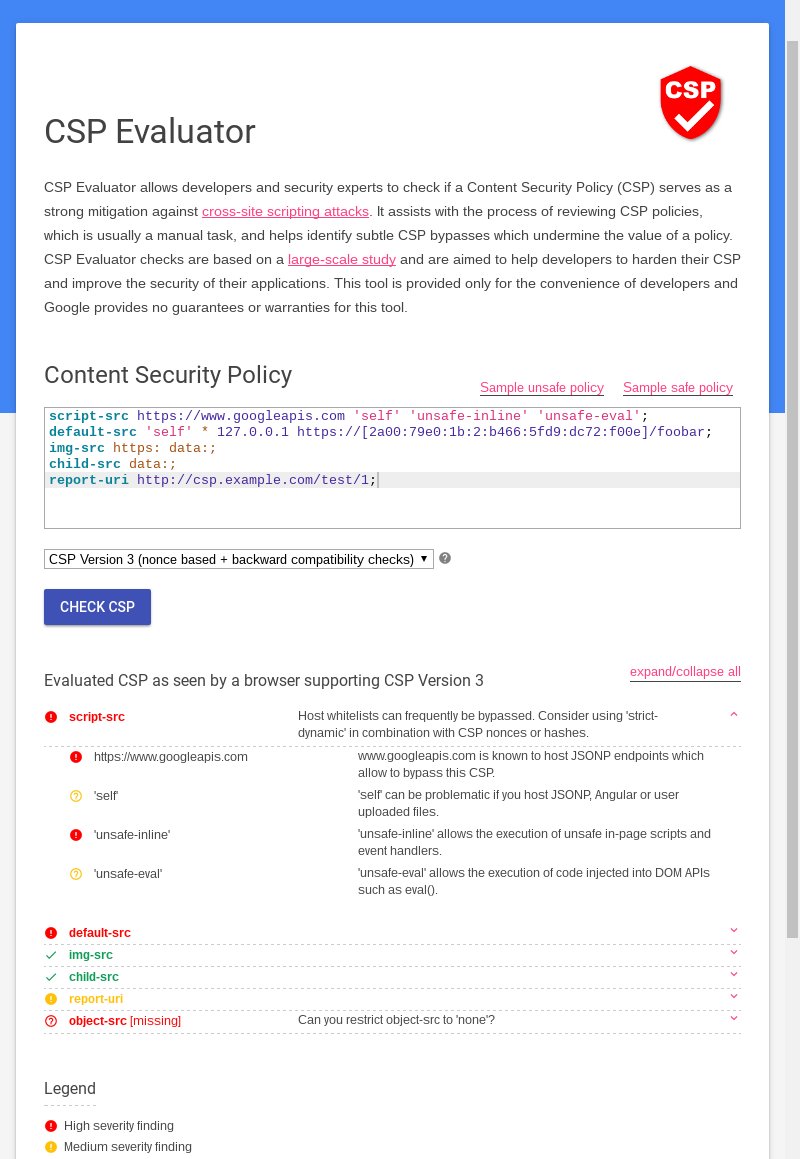Click the 'unsafe-eval' finding label
The height and width of the screenshot is (1159, 800).
pyautogui.click(x=128, y=874)
